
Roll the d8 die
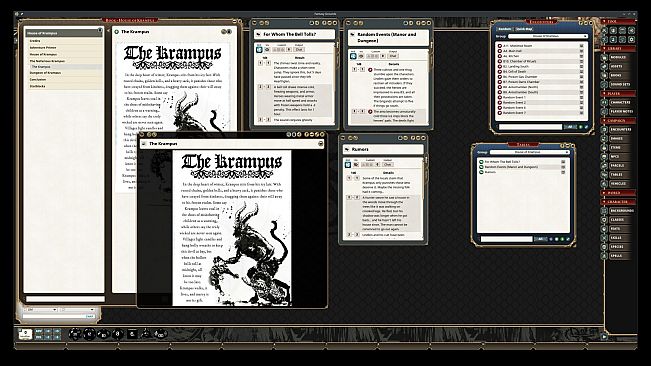(117, 334)
